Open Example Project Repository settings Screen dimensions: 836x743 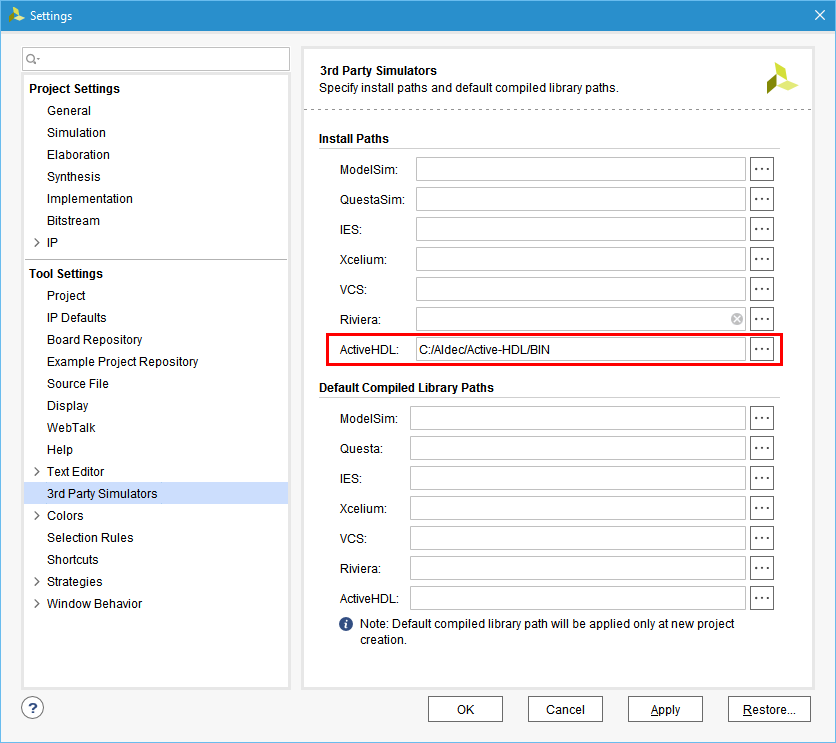pyautogui.click(x=123, y=361)
